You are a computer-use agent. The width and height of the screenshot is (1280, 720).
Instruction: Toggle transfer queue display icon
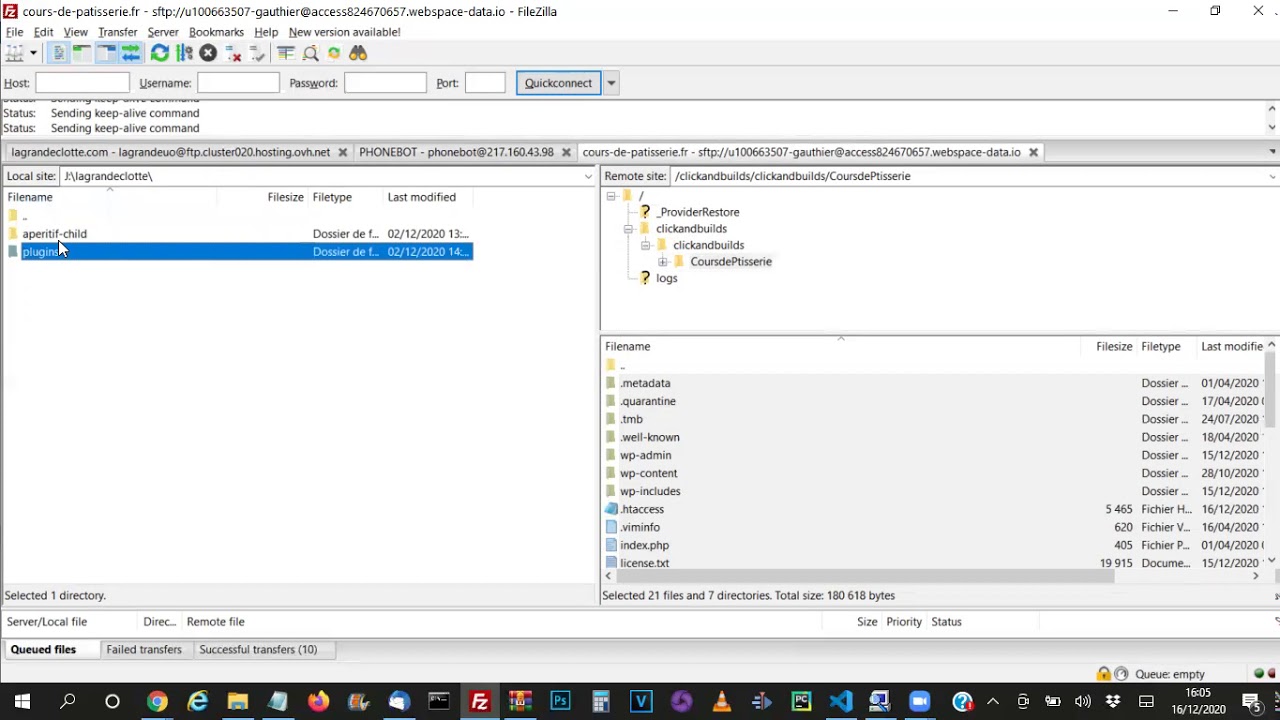[x=130, y=53]
